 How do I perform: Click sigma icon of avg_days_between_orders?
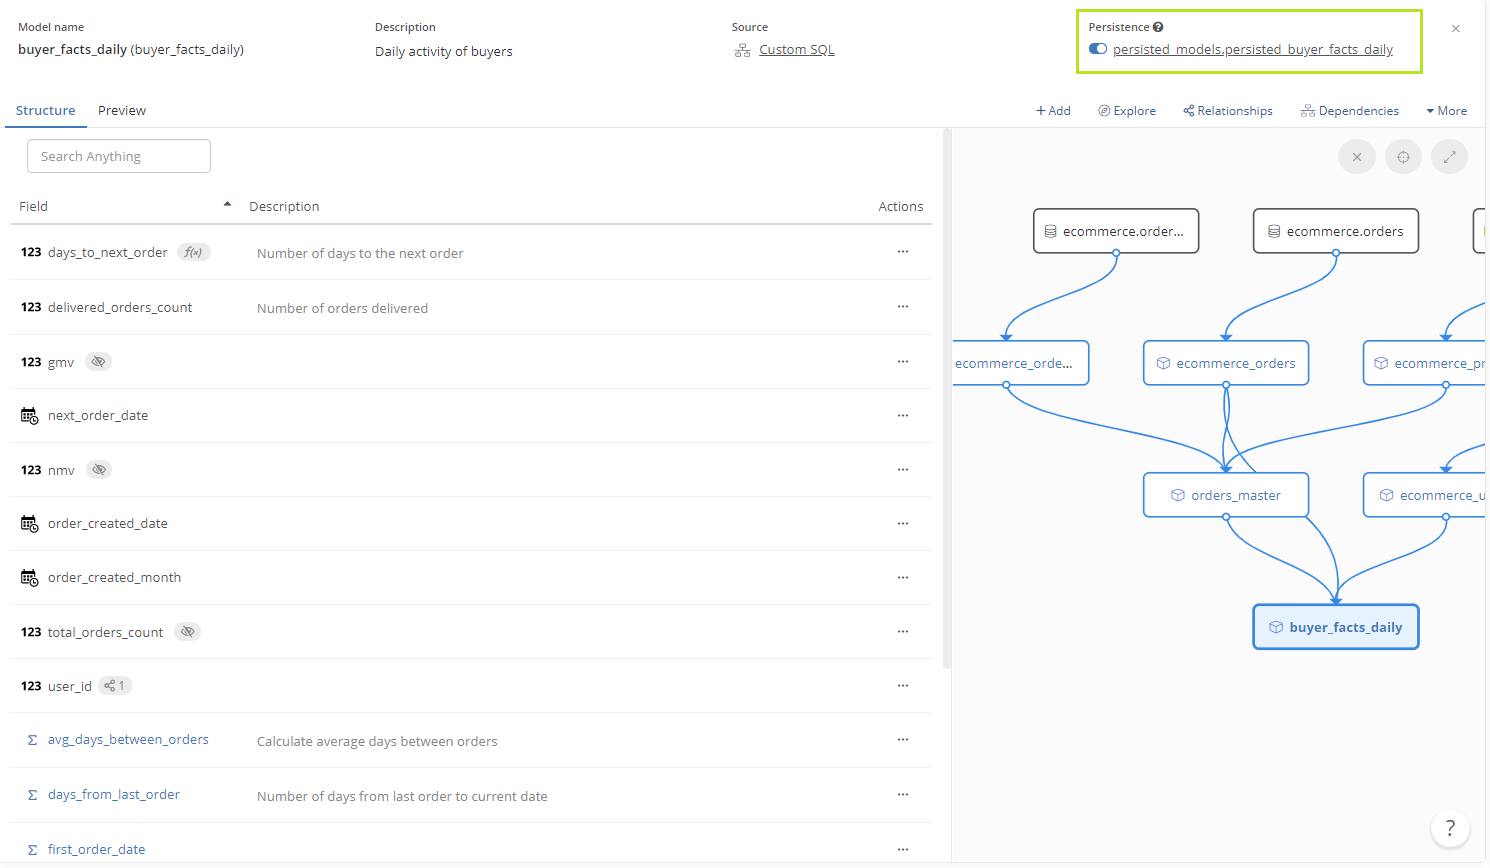32,740
